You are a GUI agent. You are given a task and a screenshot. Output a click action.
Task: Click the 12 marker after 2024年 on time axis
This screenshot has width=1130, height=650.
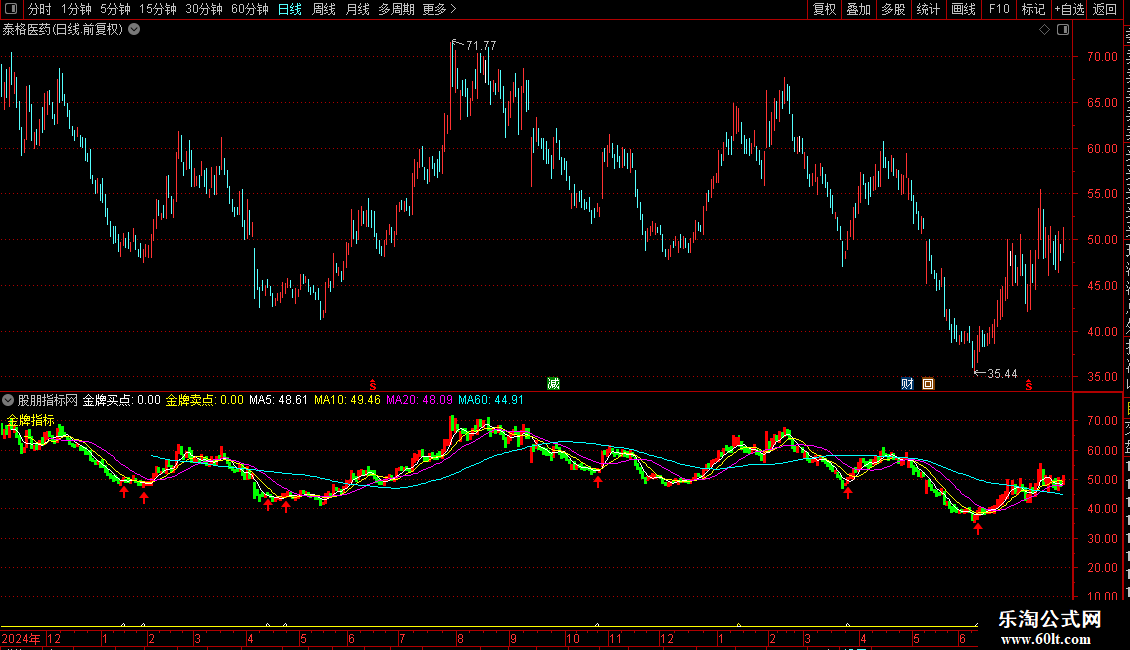pos(54,638)
